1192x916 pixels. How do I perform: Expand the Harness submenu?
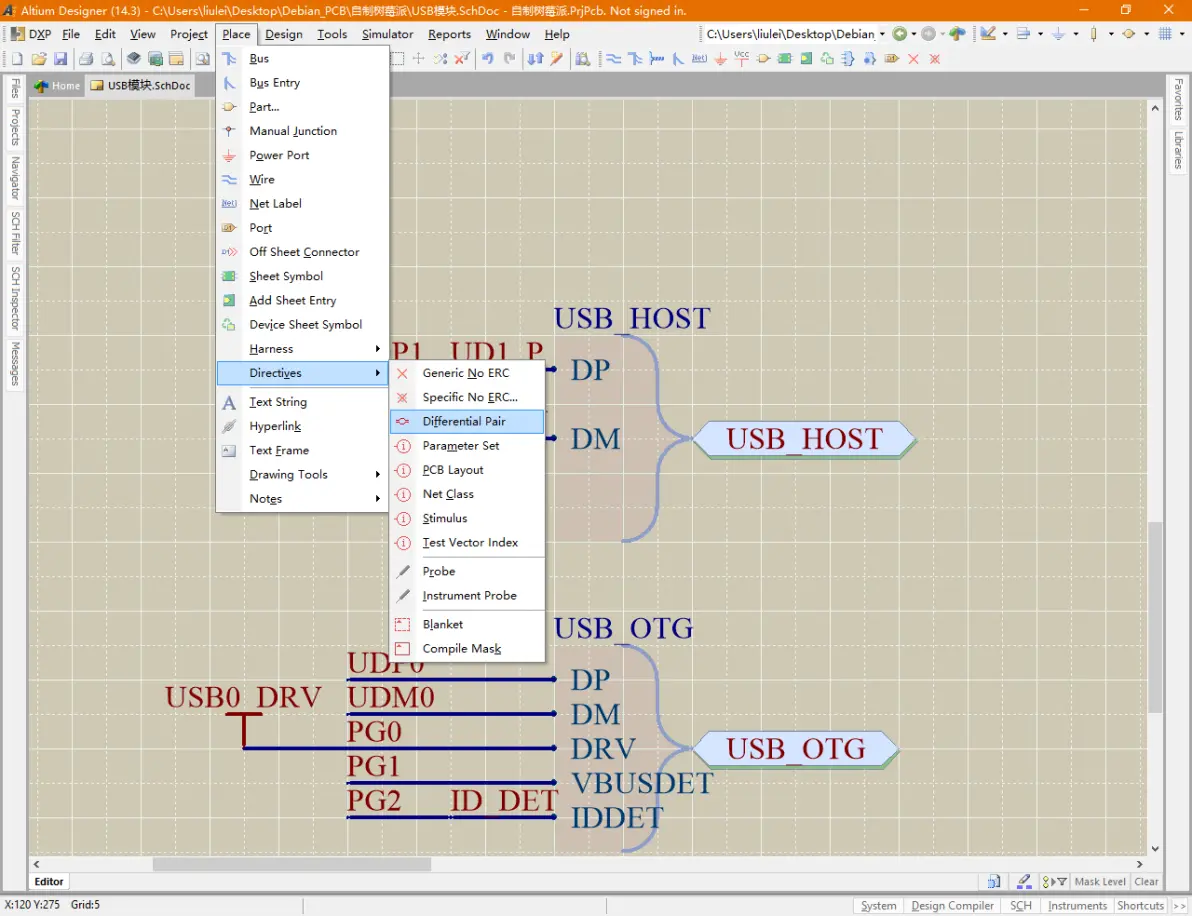(x=303, y=349)
